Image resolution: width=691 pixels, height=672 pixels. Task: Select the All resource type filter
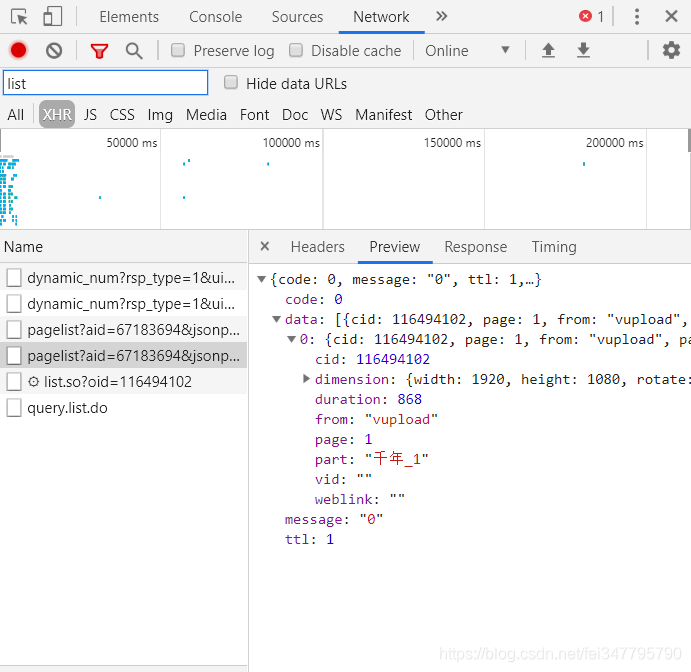(16, 115)
